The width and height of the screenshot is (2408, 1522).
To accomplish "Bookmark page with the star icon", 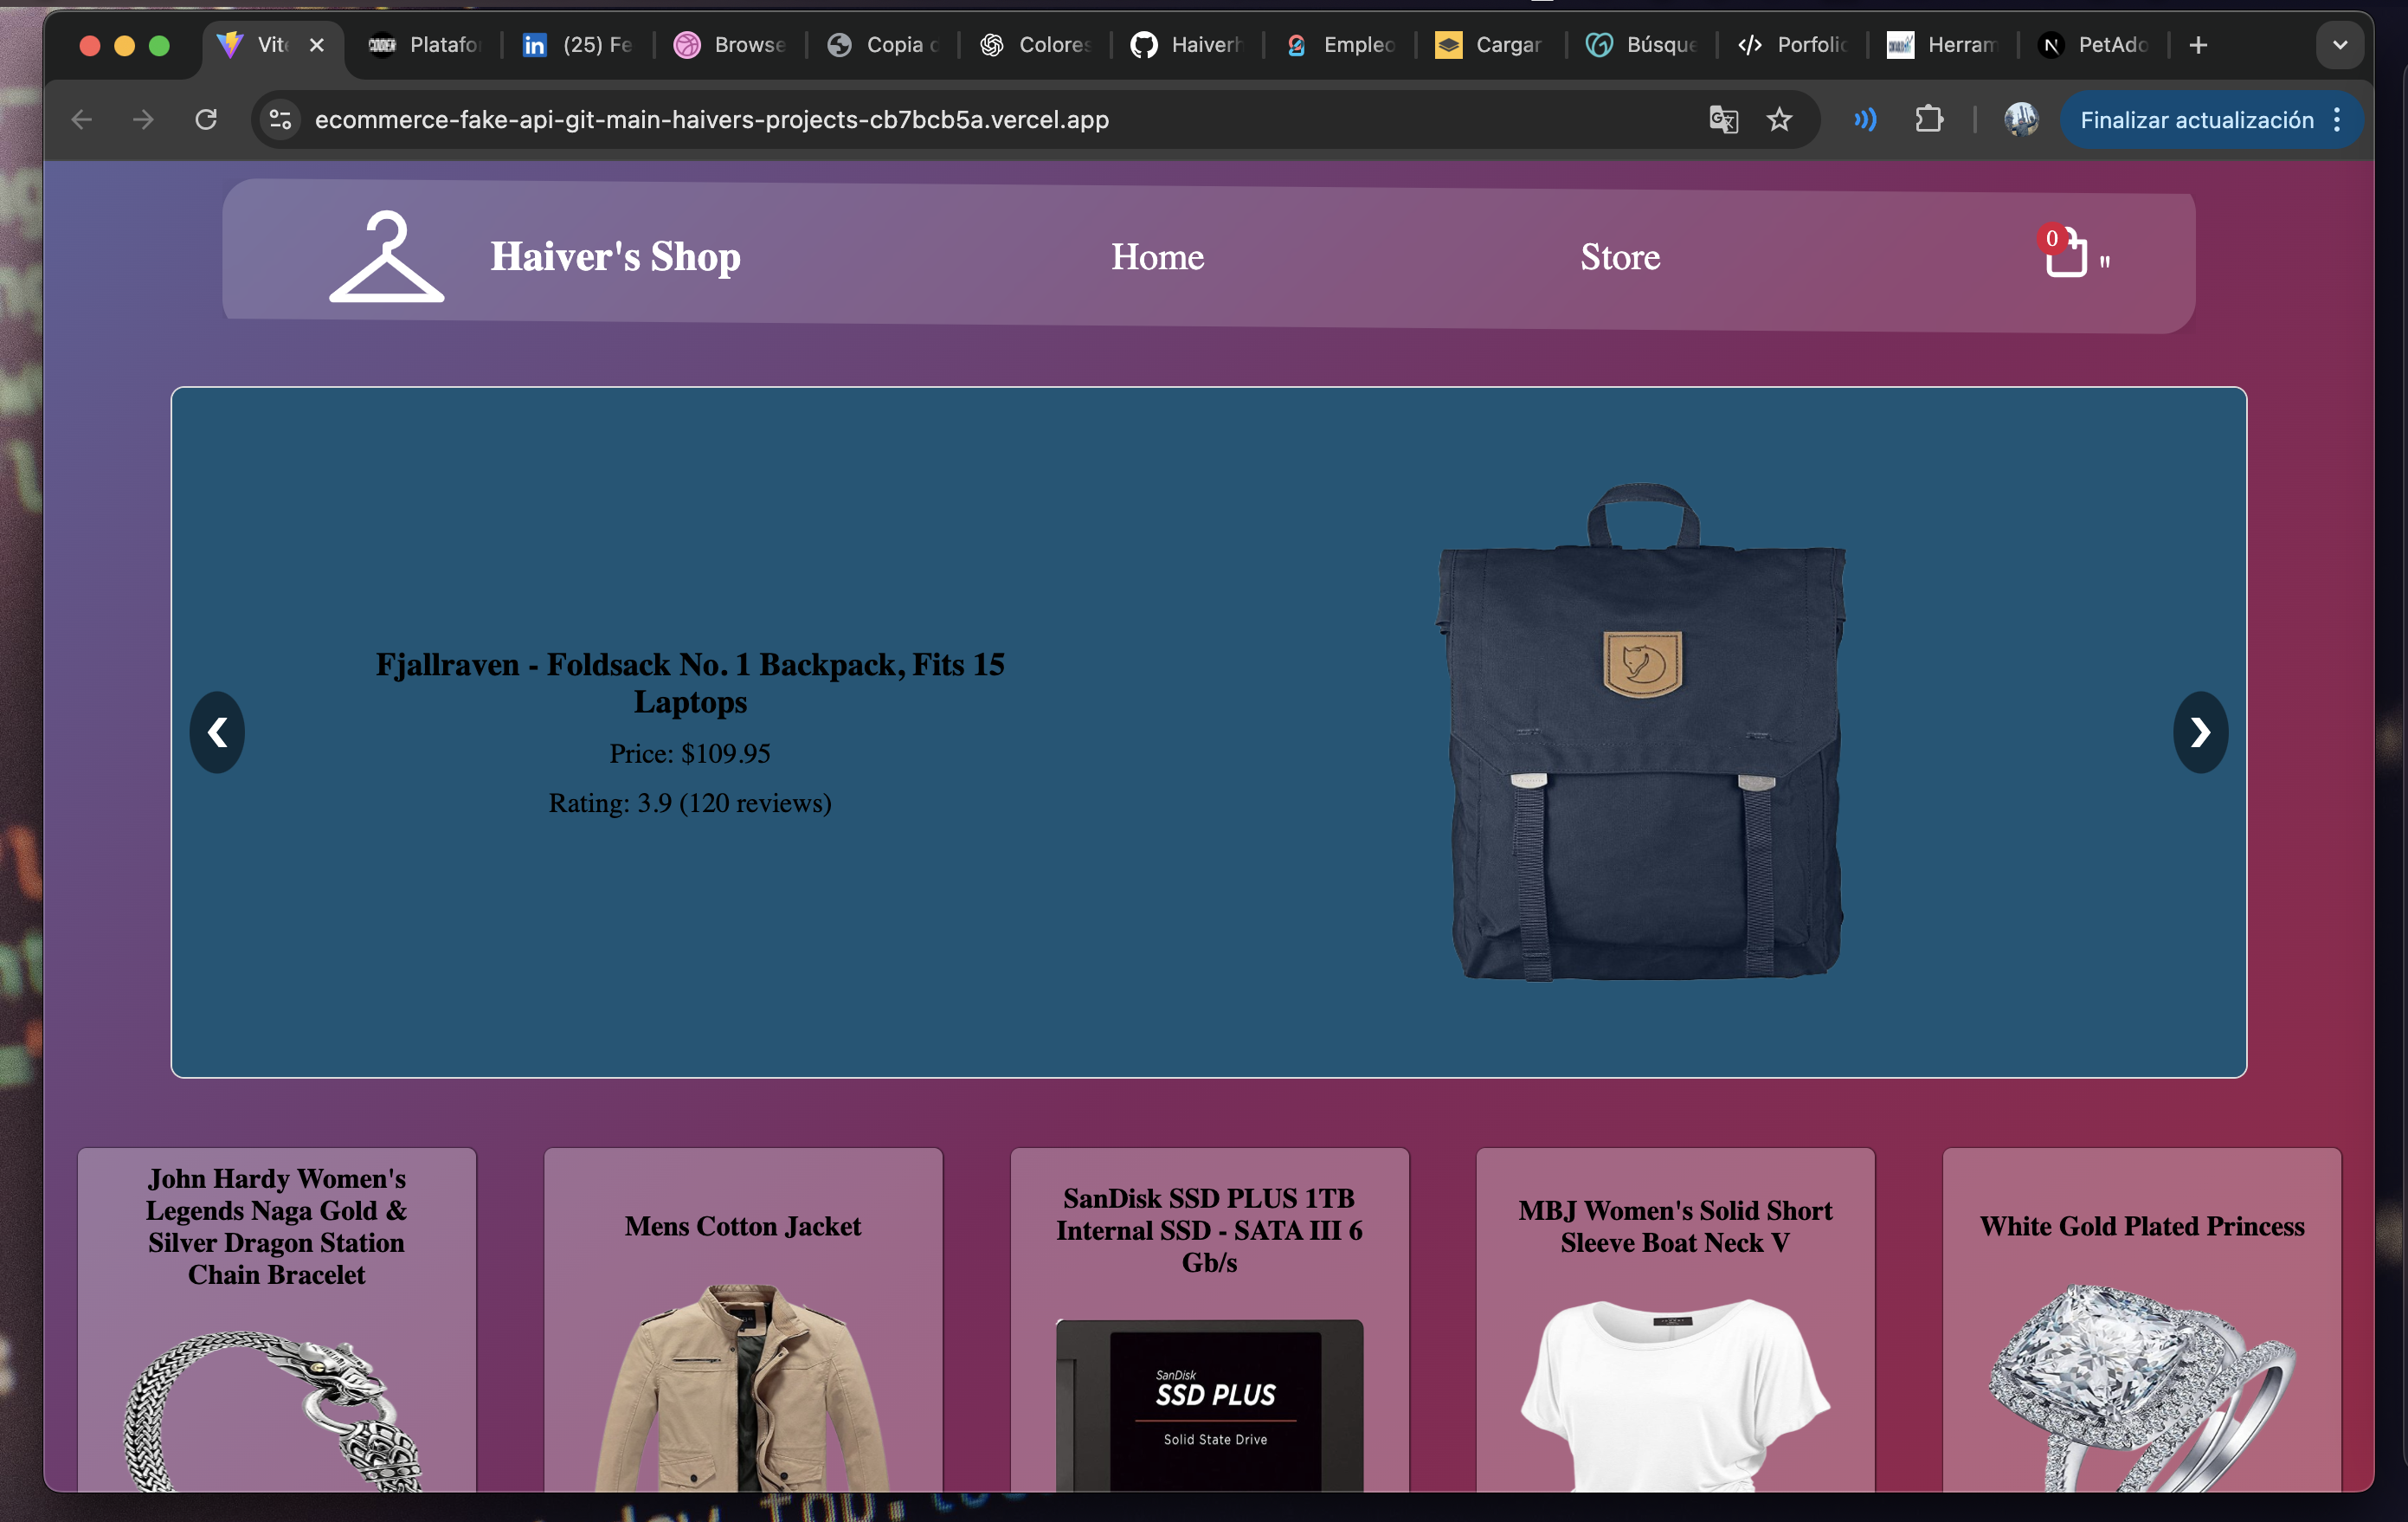I will (x=1779, y=120).
